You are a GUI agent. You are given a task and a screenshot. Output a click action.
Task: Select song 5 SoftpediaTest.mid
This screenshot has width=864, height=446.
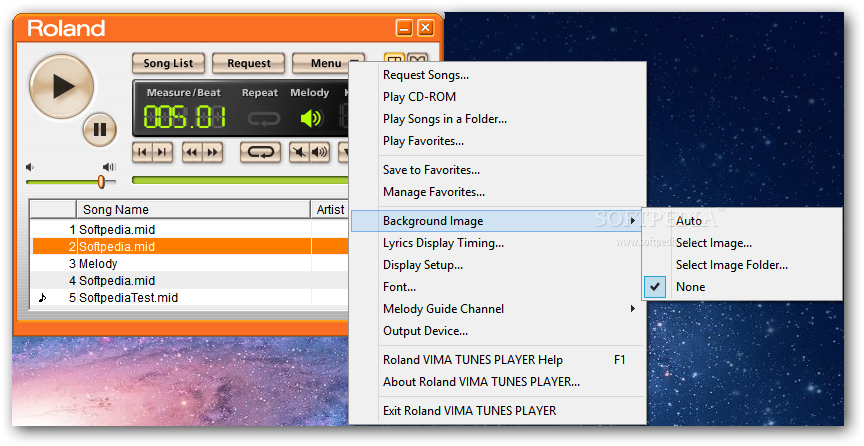(191, 298)
